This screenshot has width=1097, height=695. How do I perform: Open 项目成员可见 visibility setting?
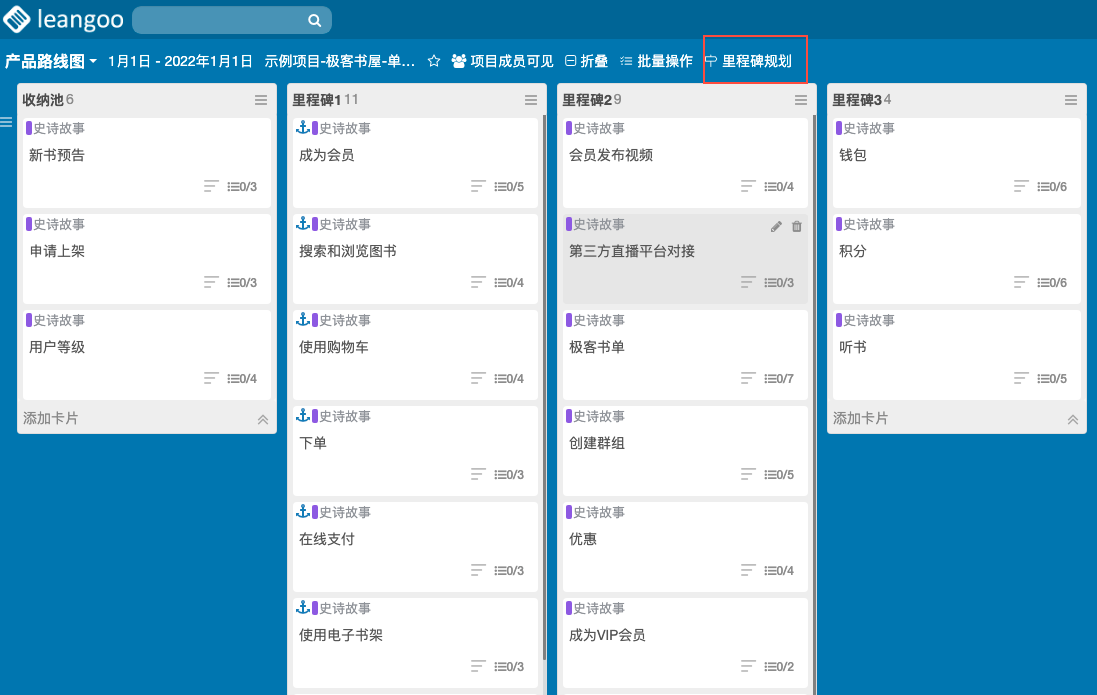click(x=502, y=61)
